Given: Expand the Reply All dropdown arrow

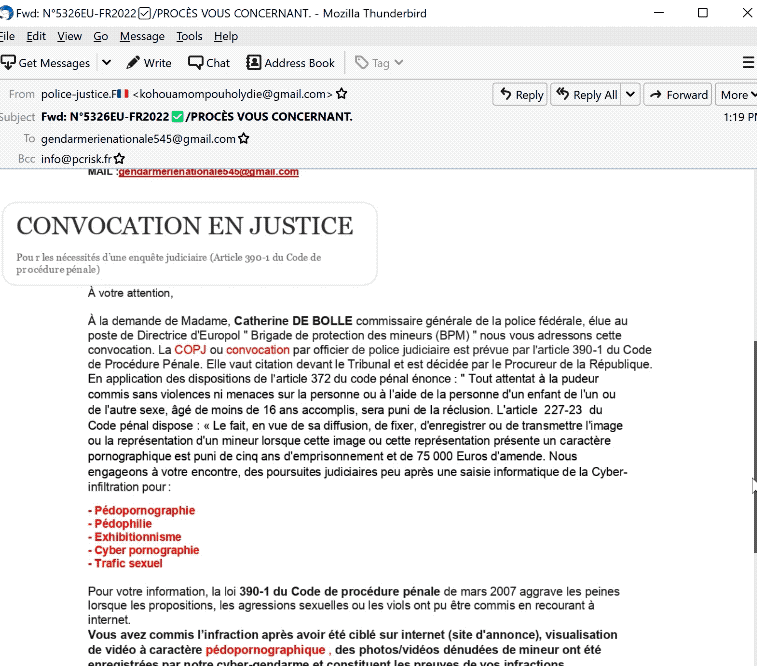Looking at the screenshot, I should click(x=630, y=95).
